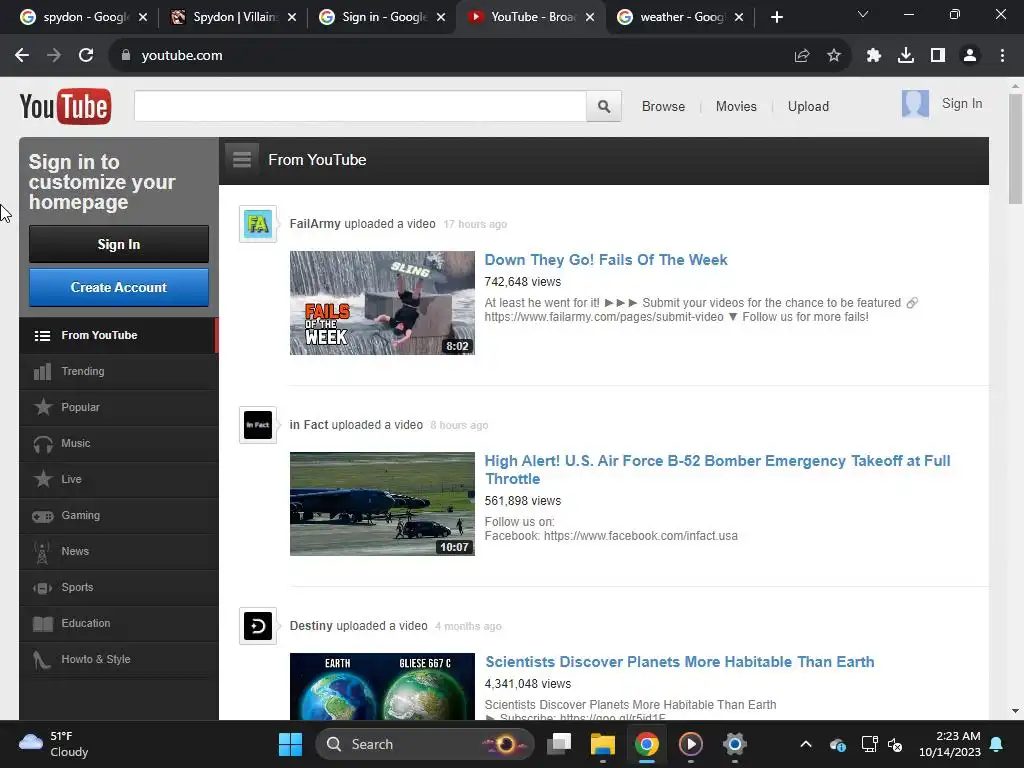The image size is (1024, 768).
Task: Click the Popular star icon
Action: (42, 407)
